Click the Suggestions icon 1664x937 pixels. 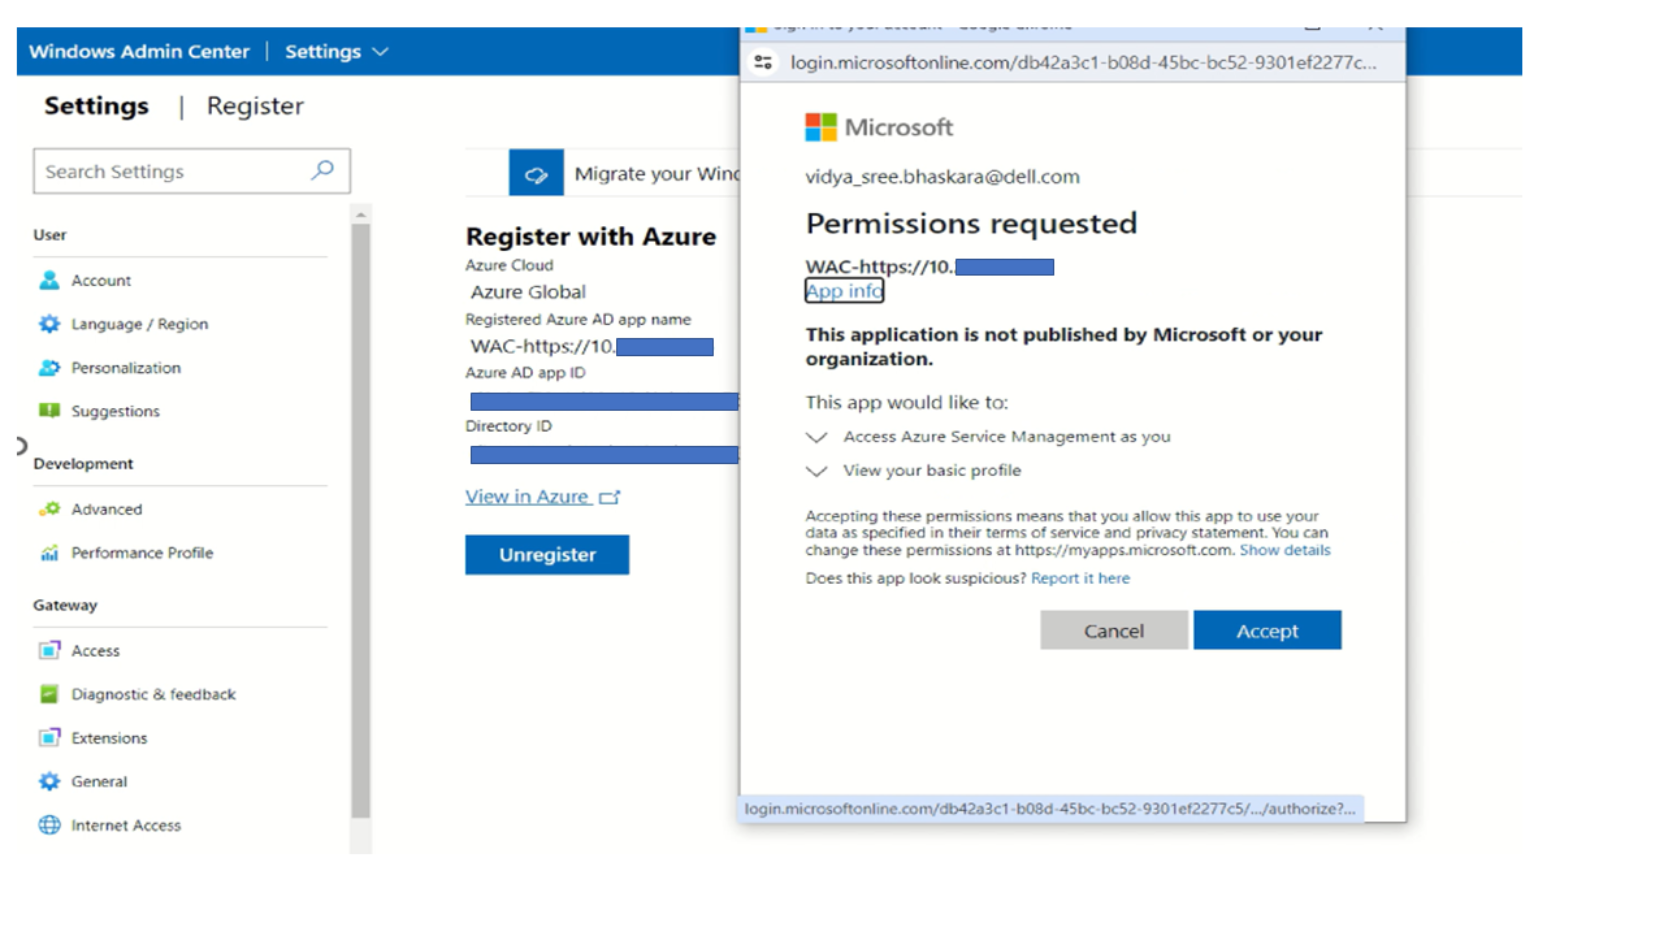click(x=49, y=411)
